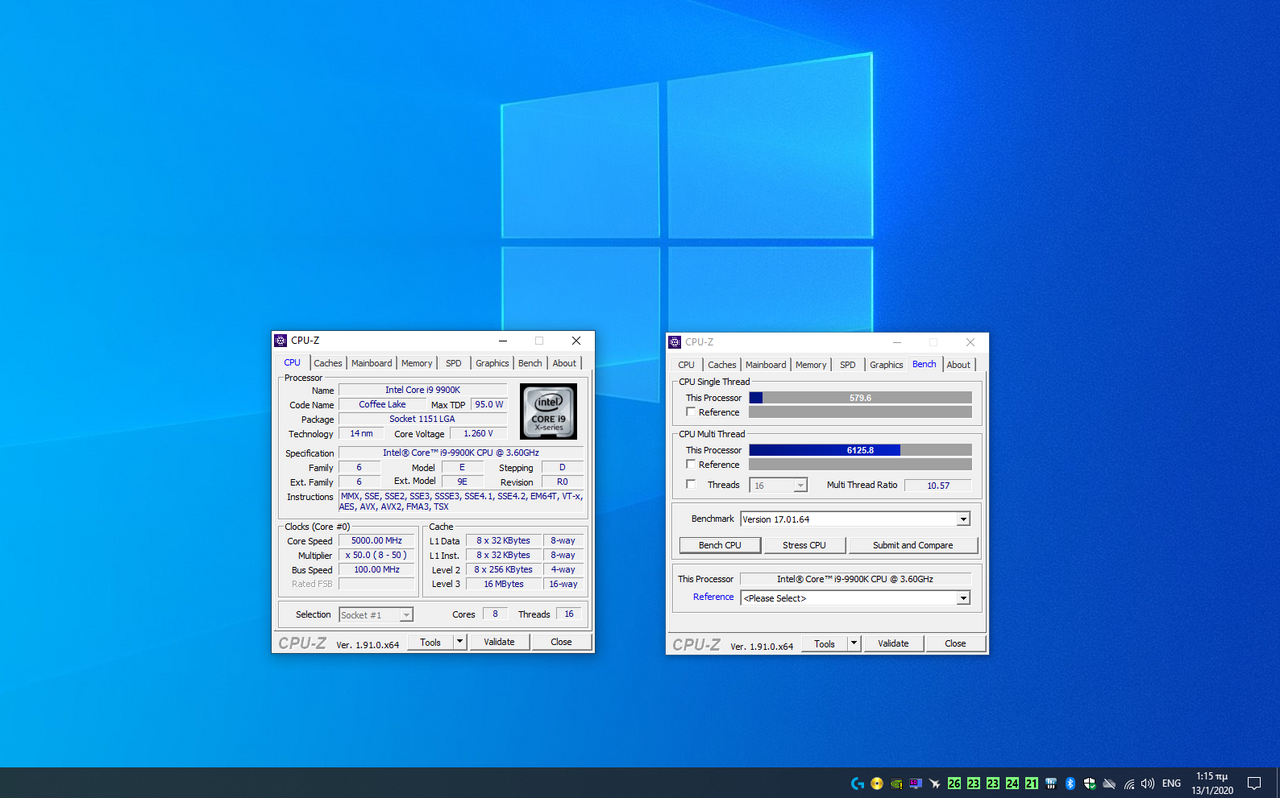Screen dimensions: 1280x798
Task: Open the Selection Socket #1 dropdown
Action: [376, 615]
